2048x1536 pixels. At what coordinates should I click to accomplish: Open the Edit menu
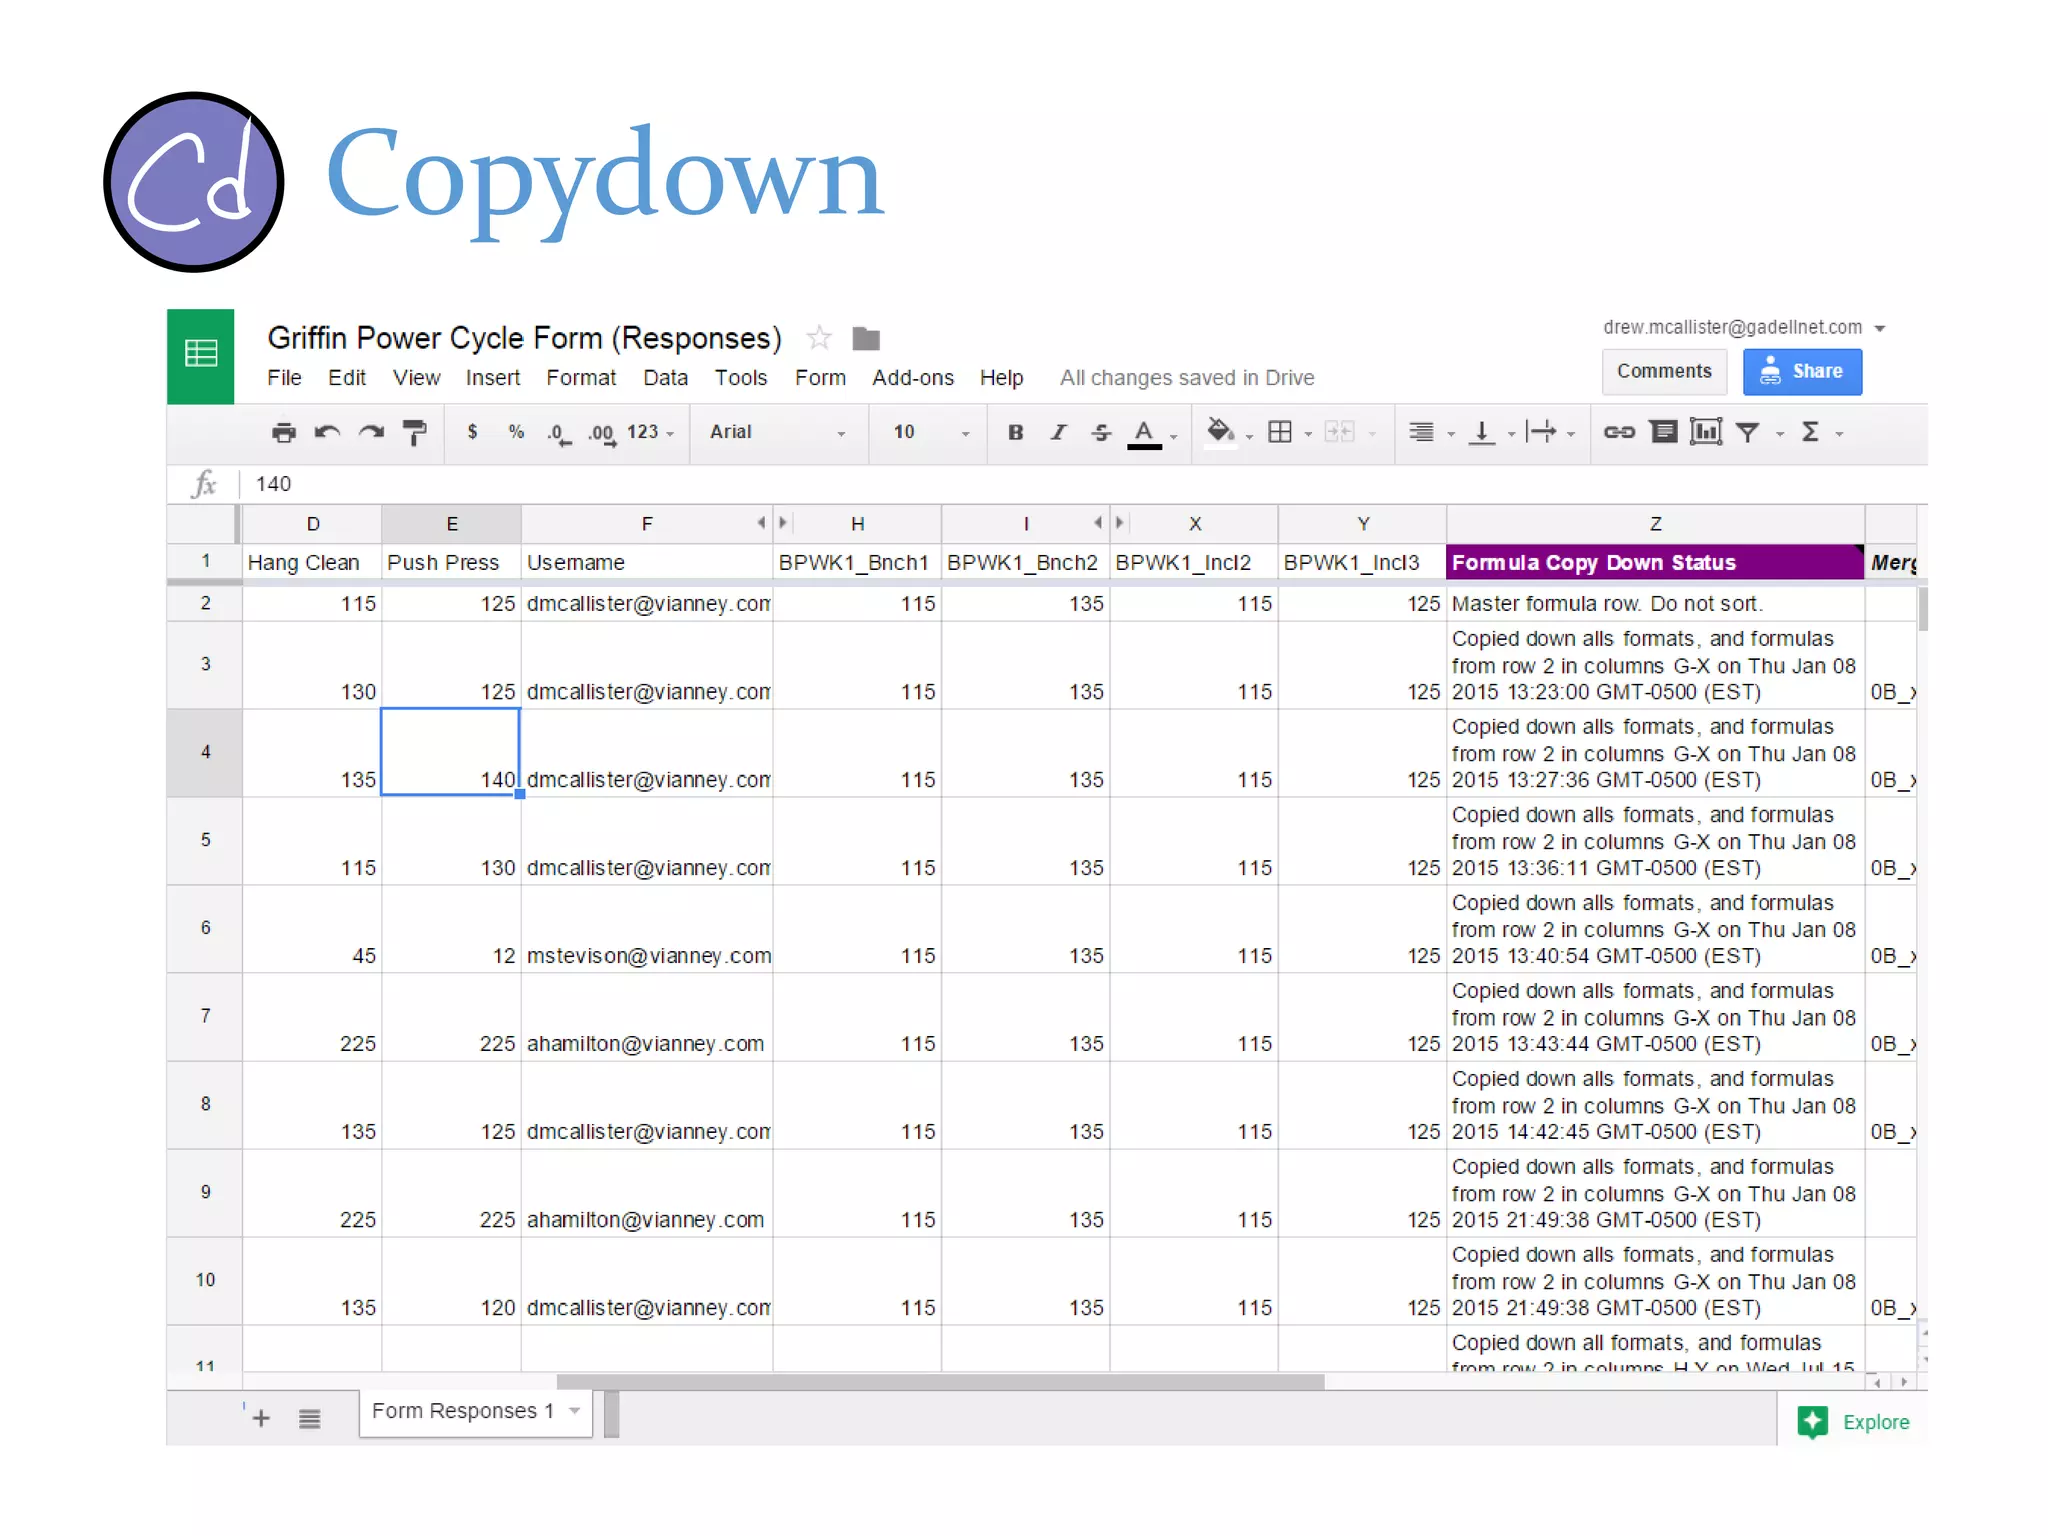pyautogui.click(x=347, y=378)
